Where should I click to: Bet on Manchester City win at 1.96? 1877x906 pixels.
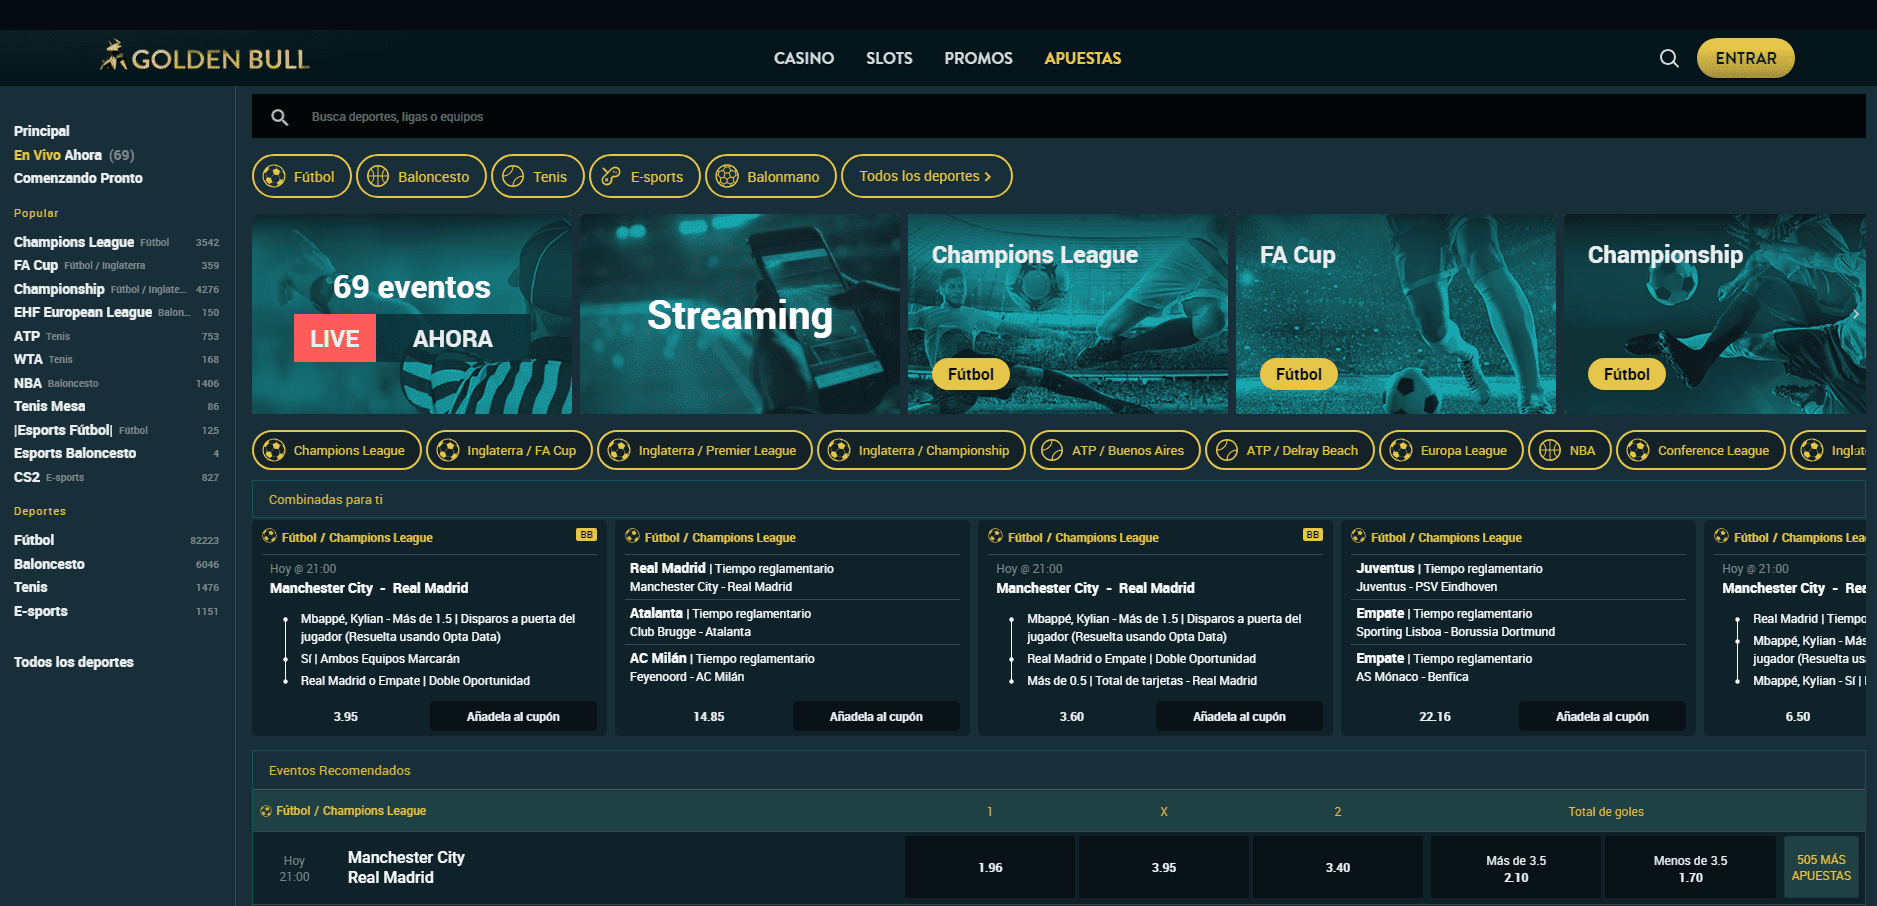990,867
